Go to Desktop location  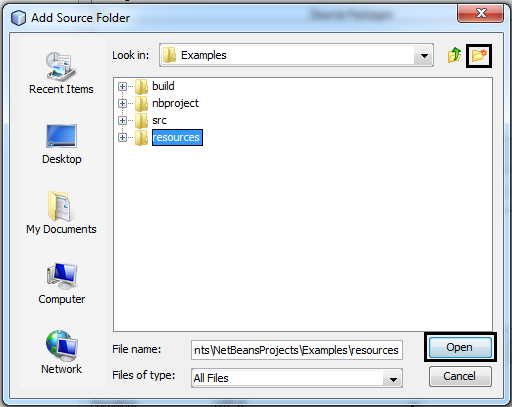(61, 144)
